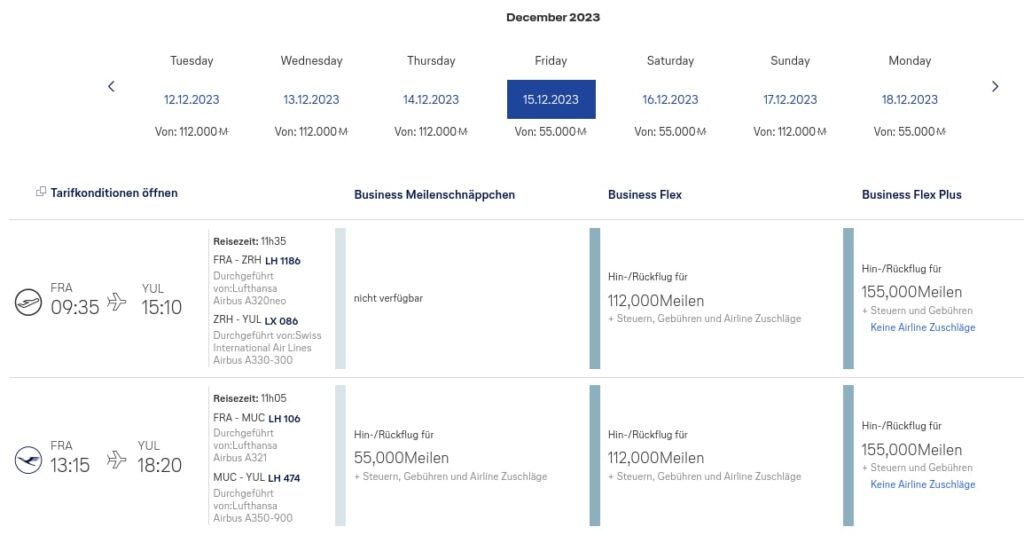
Task: Click airplane icon between FRA 13:15 and YUL
Action: tap(116, 459)
